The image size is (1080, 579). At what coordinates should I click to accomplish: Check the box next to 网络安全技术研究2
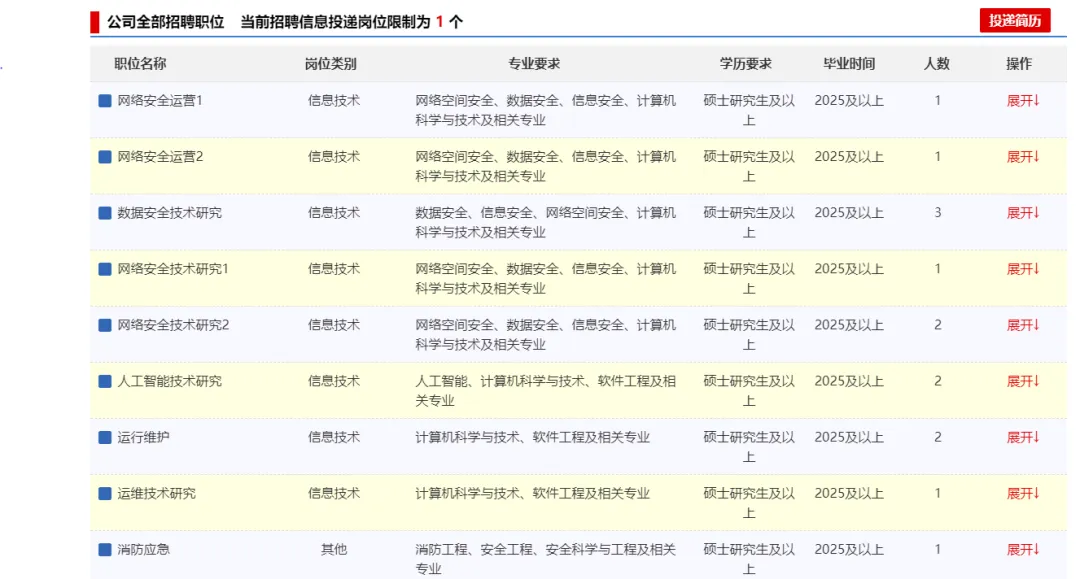coord(105,325)
